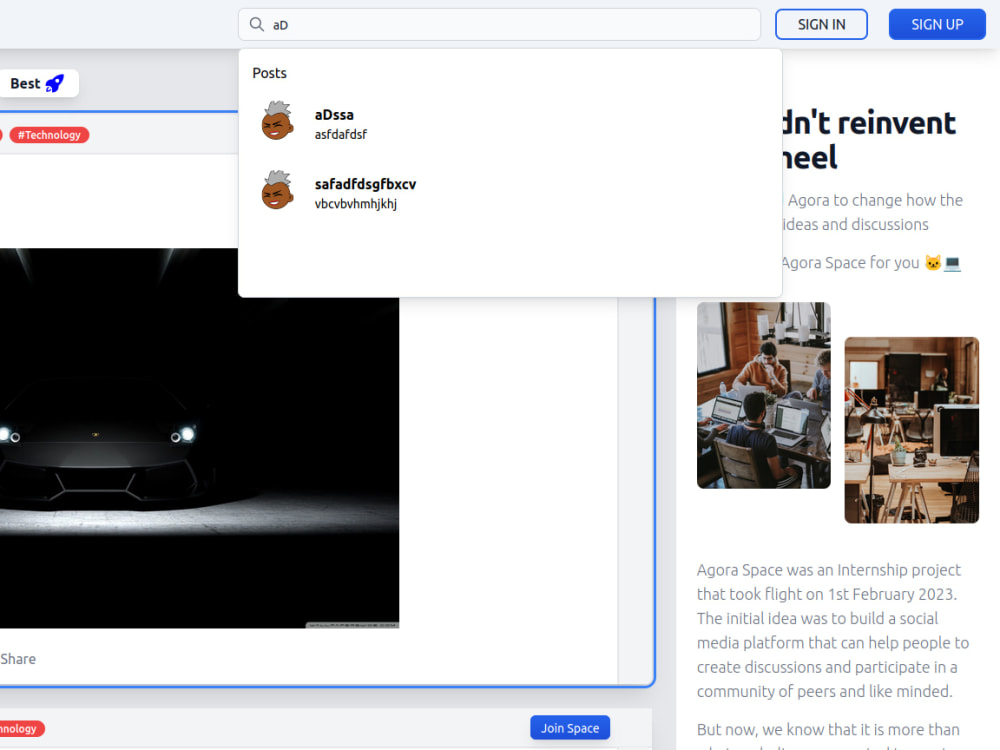Click the asfdafdsf description text

click(341, 135)
